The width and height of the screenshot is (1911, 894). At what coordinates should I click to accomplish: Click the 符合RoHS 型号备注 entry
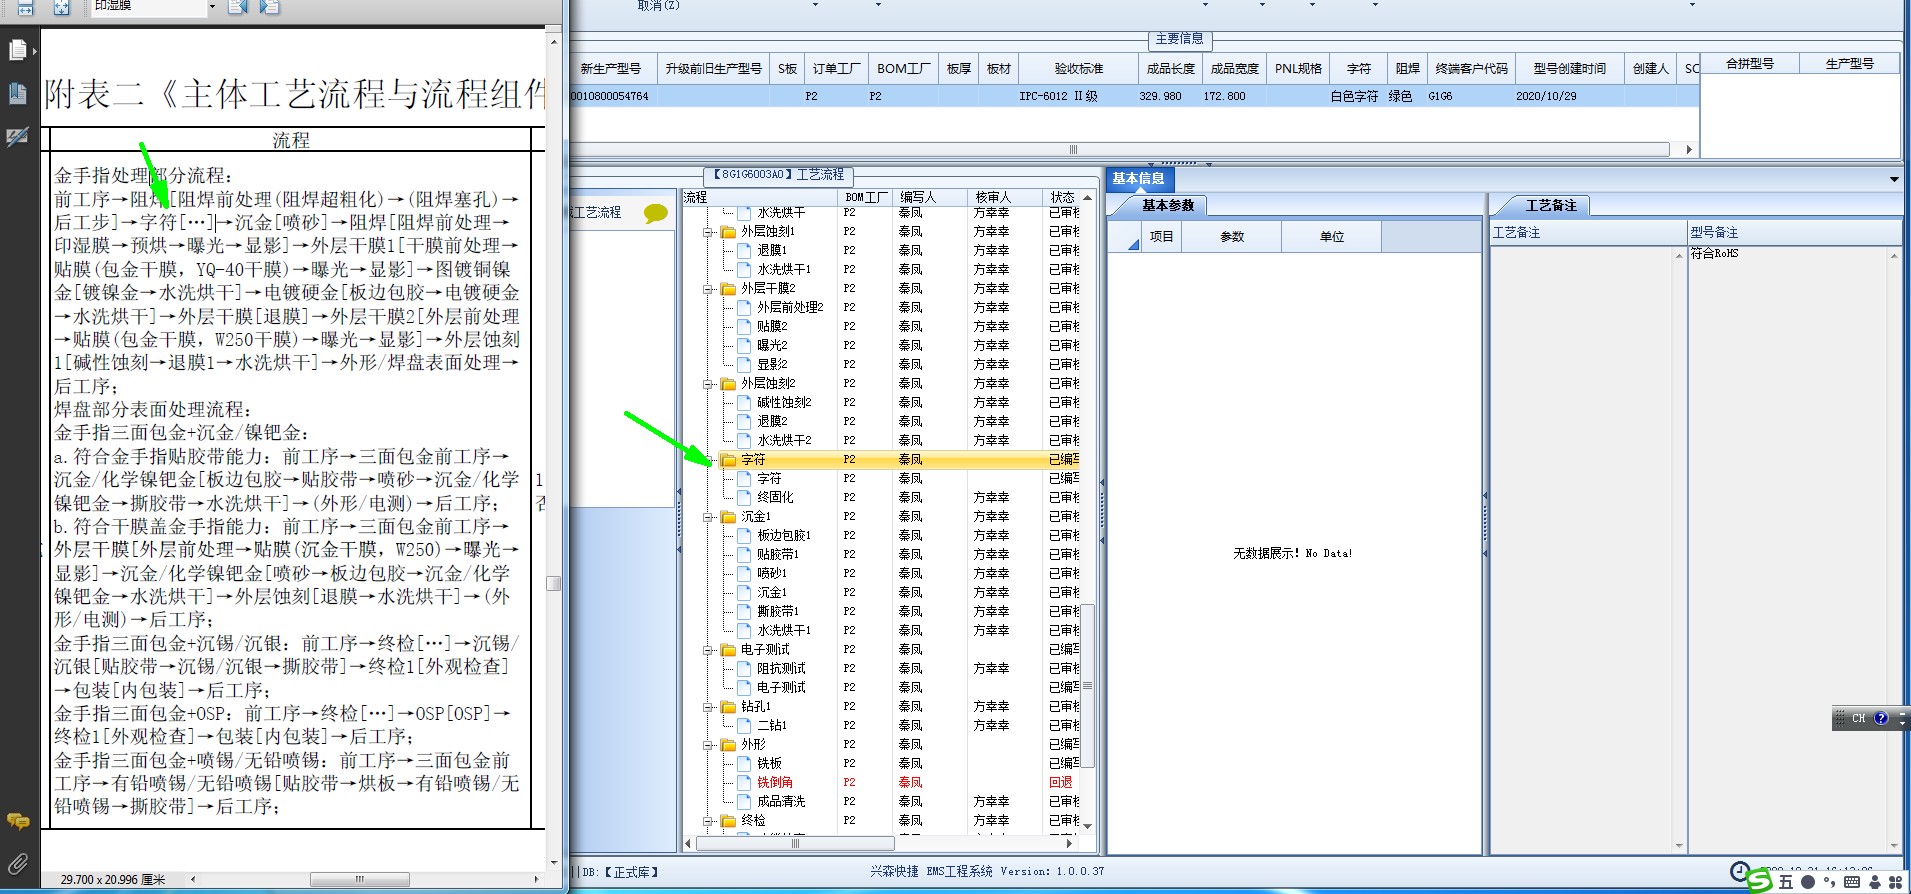tap(1715, 254)
